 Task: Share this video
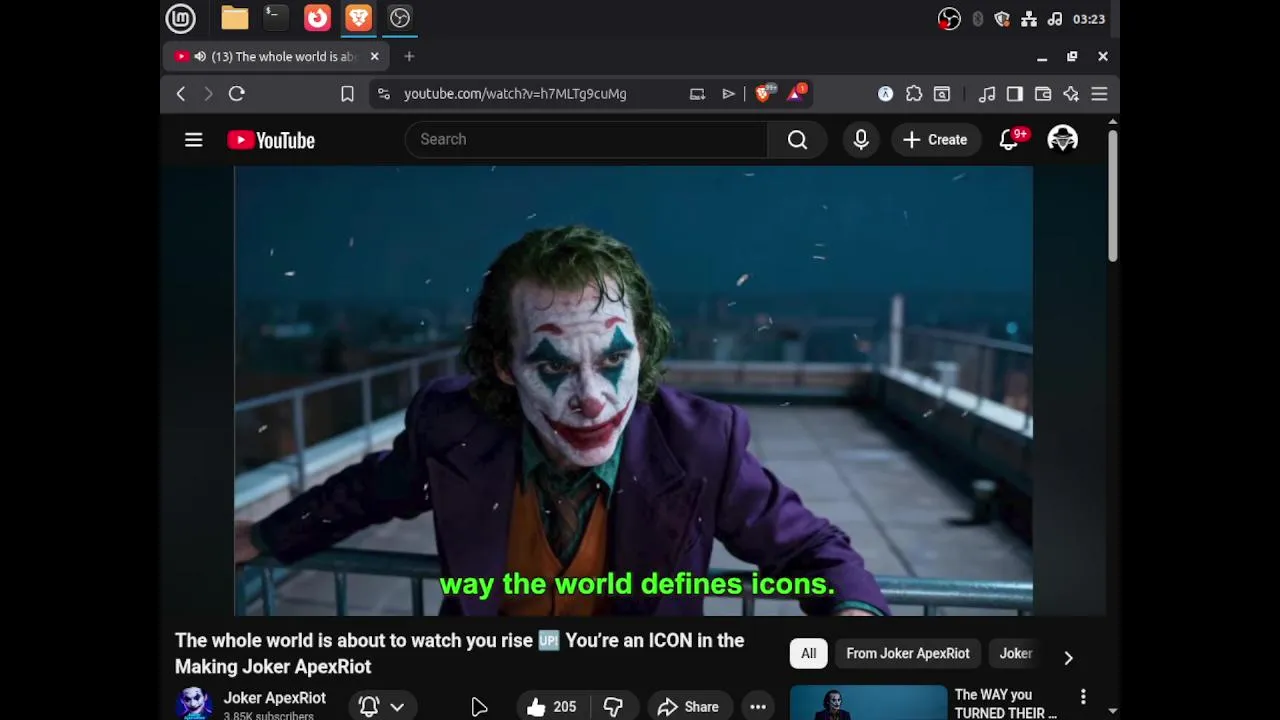[689, 707]
